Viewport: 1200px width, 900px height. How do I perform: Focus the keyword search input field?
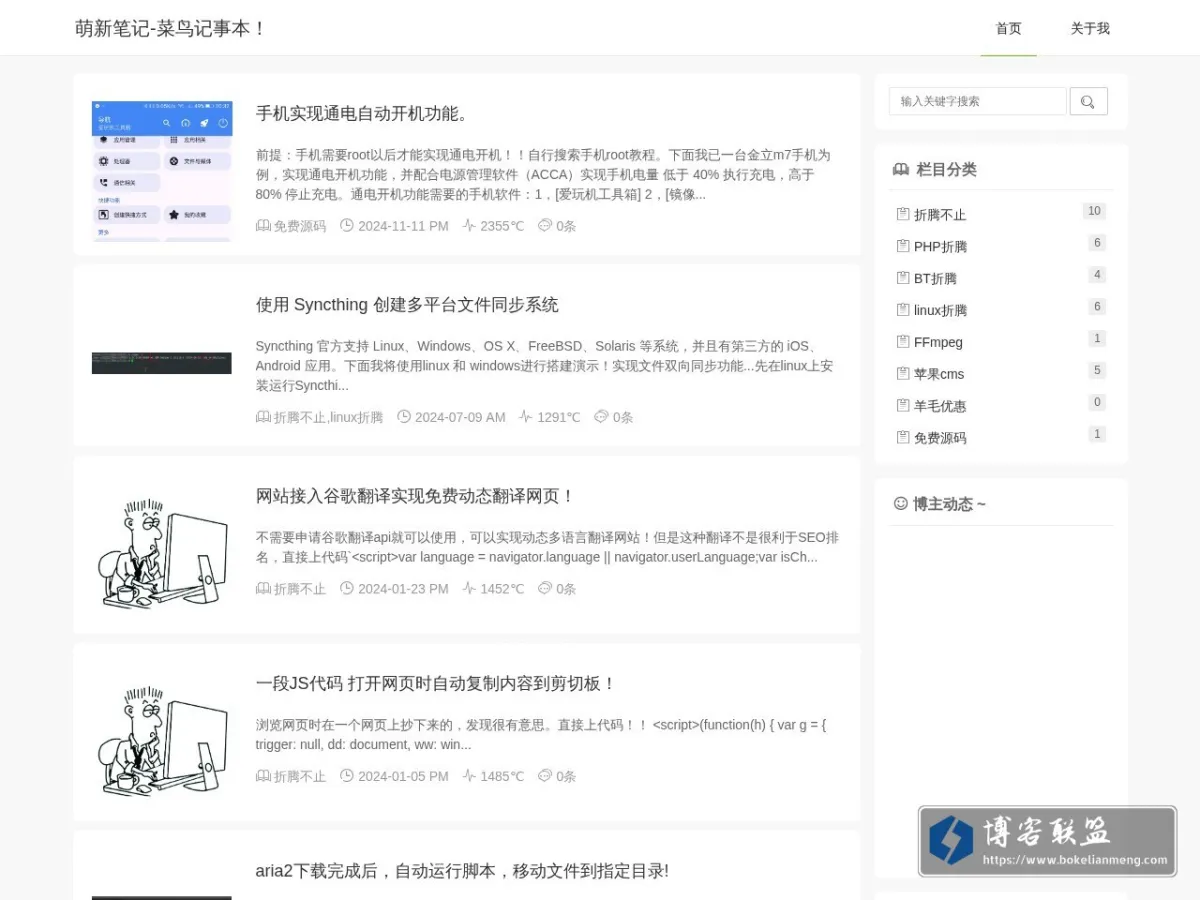click(x=978, y=101)
